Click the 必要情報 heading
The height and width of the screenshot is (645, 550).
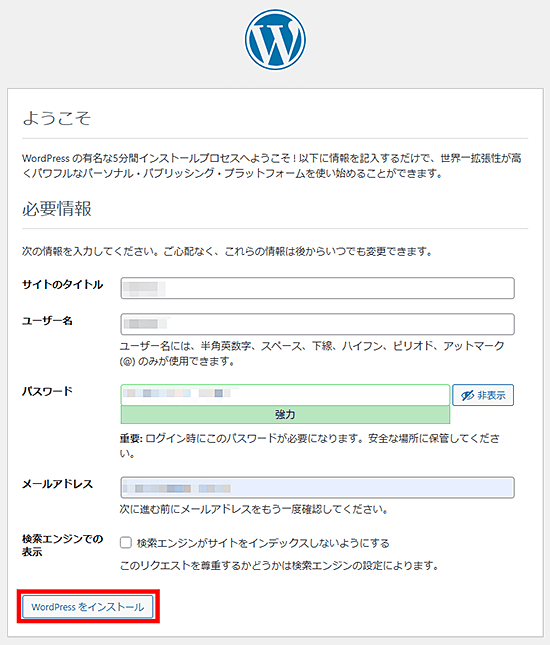point(57,209)
